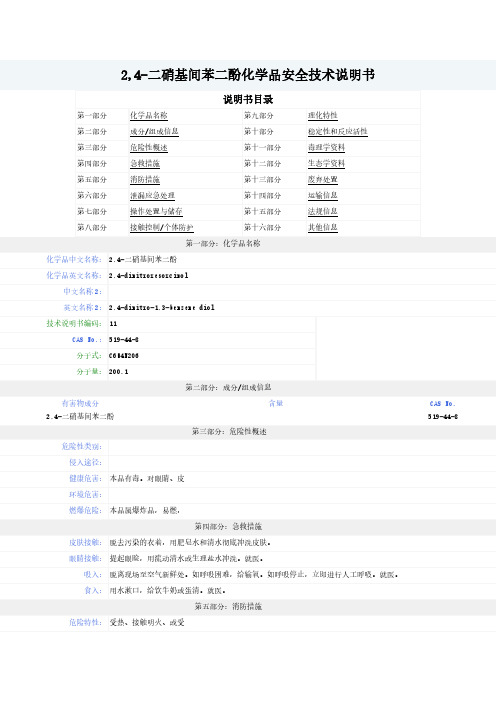
Task: Open the 消防措施 contents link
Action: click(145, 180)
